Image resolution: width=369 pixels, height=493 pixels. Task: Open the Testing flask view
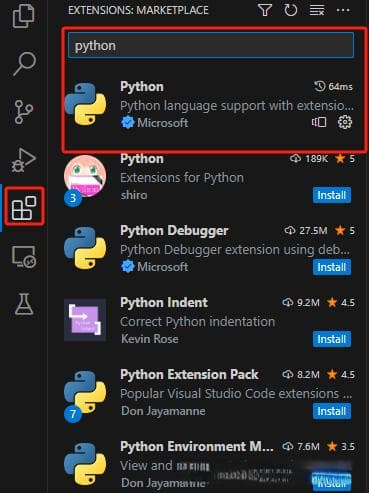[24, 304]
